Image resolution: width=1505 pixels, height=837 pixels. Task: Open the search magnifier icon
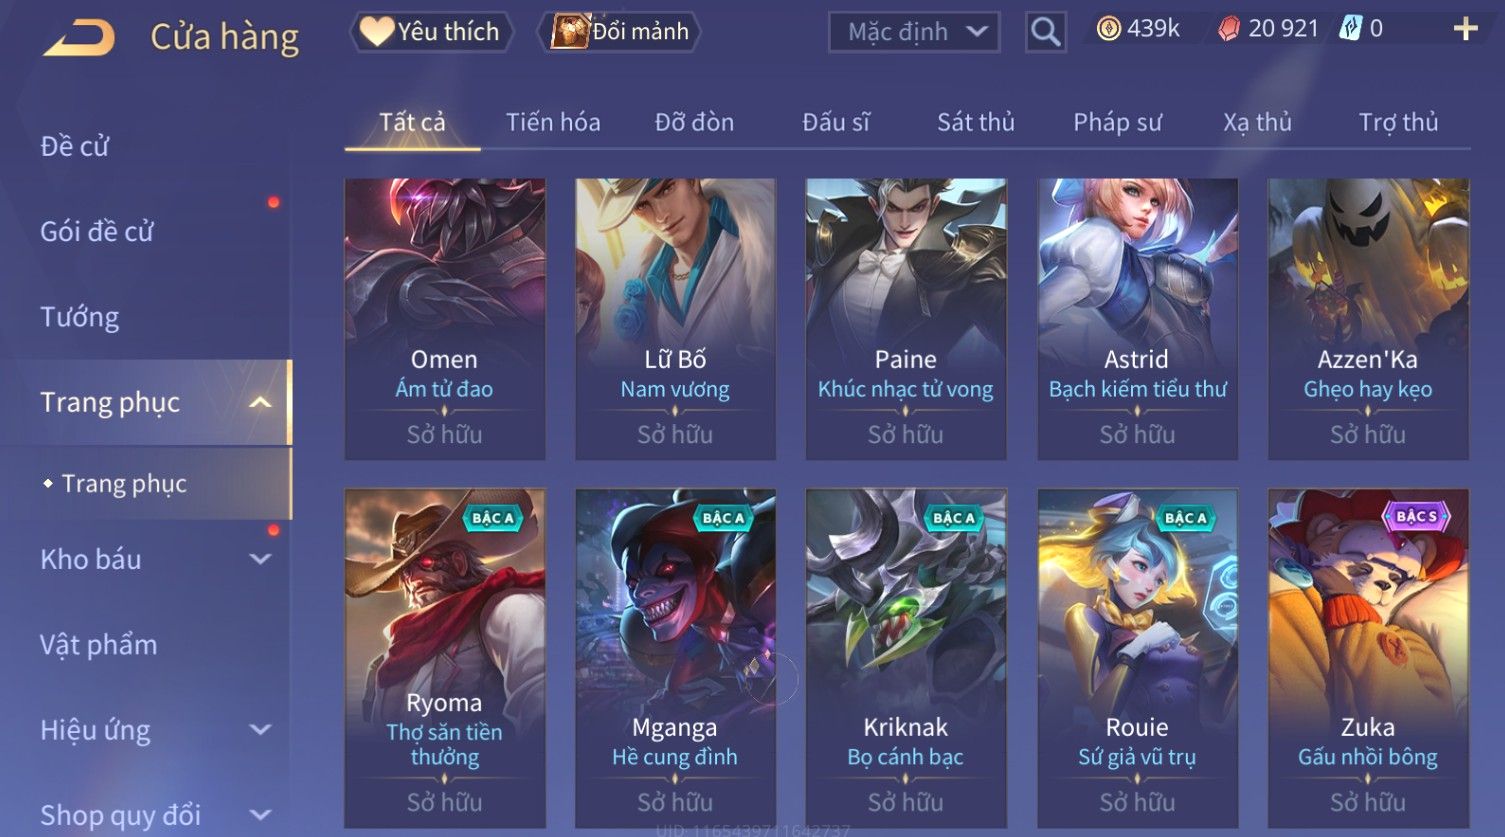[x=1045, y=32]
